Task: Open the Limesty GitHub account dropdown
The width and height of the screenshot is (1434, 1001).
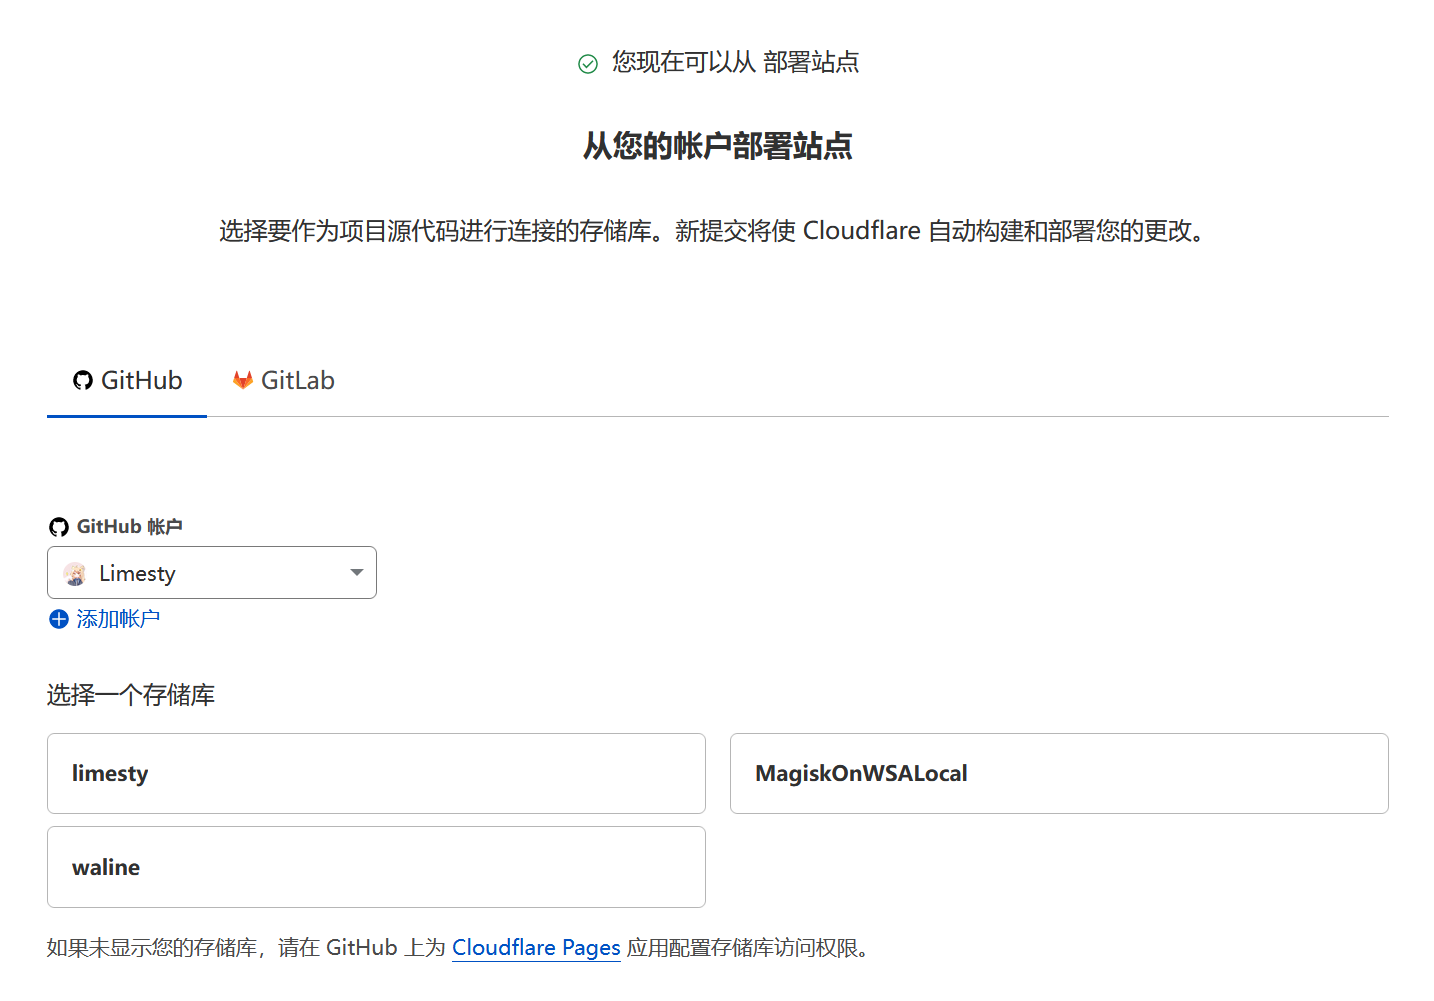Action: (x=211, y=573)
